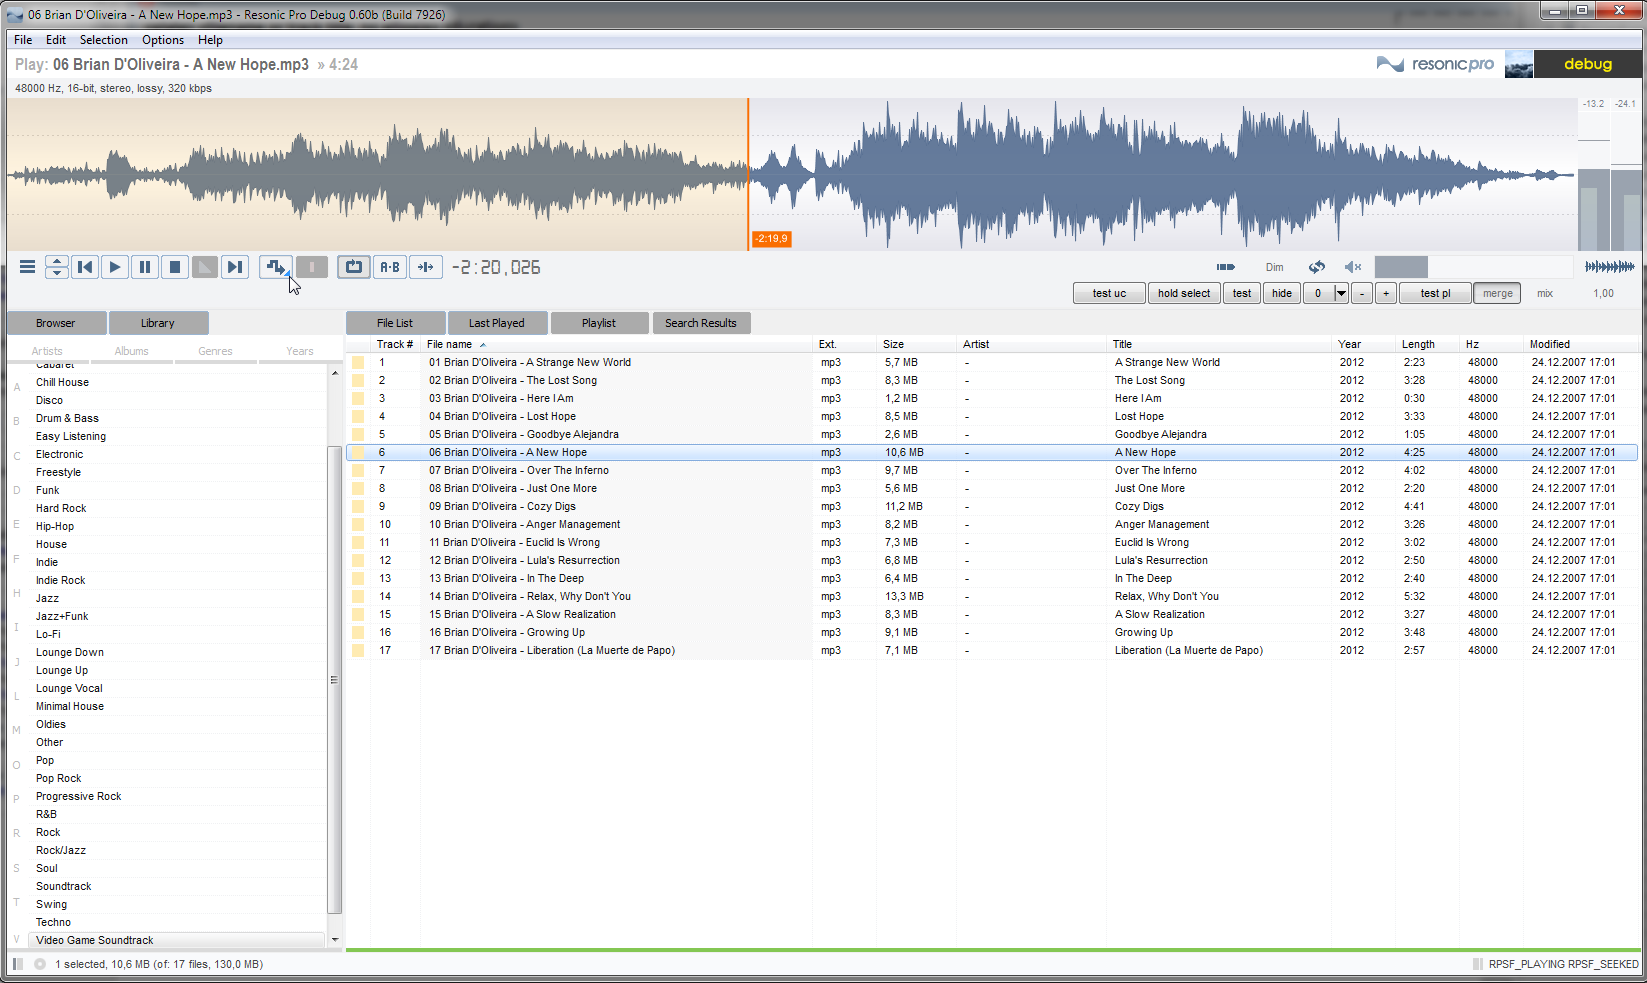Click the waveform display icon beside the volume bar
This screenshot has height=983, width=1647.
[x=1609, y=267]
